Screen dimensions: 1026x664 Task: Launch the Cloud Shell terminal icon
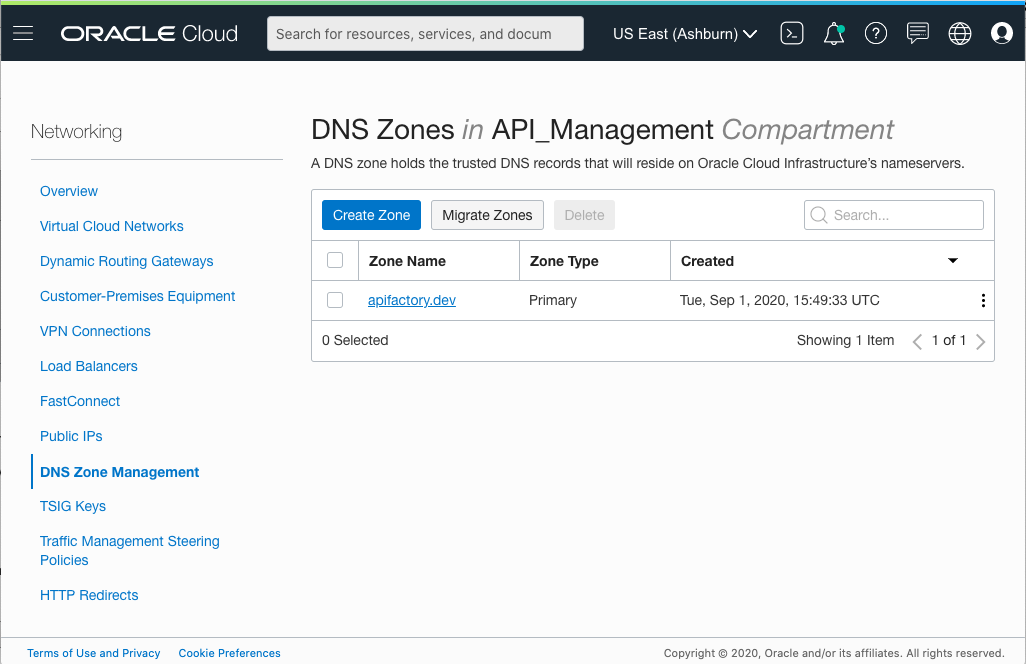791,33
